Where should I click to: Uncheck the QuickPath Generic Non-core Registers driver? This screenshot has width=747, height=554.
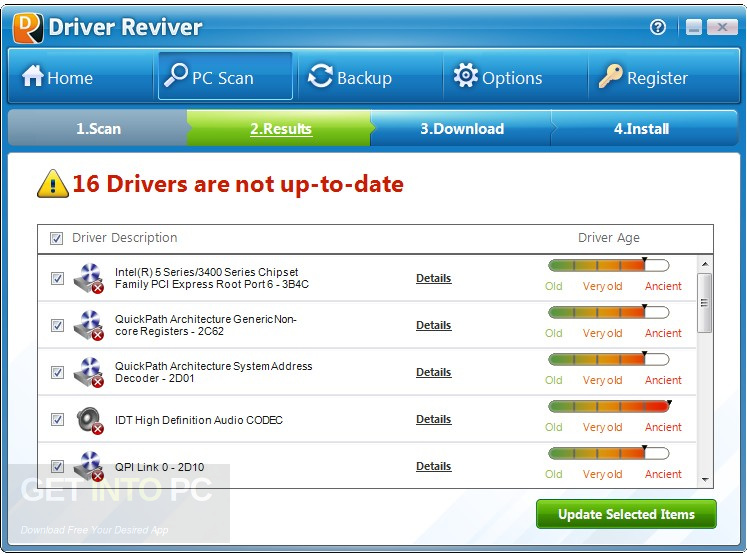57,325
